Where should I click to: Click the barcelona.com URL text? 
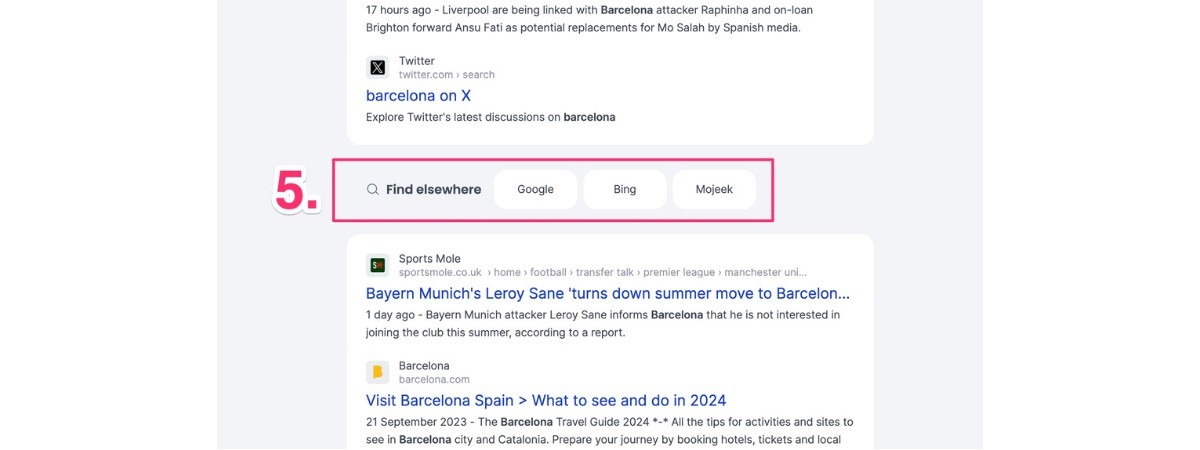click(x=434, y=380)
